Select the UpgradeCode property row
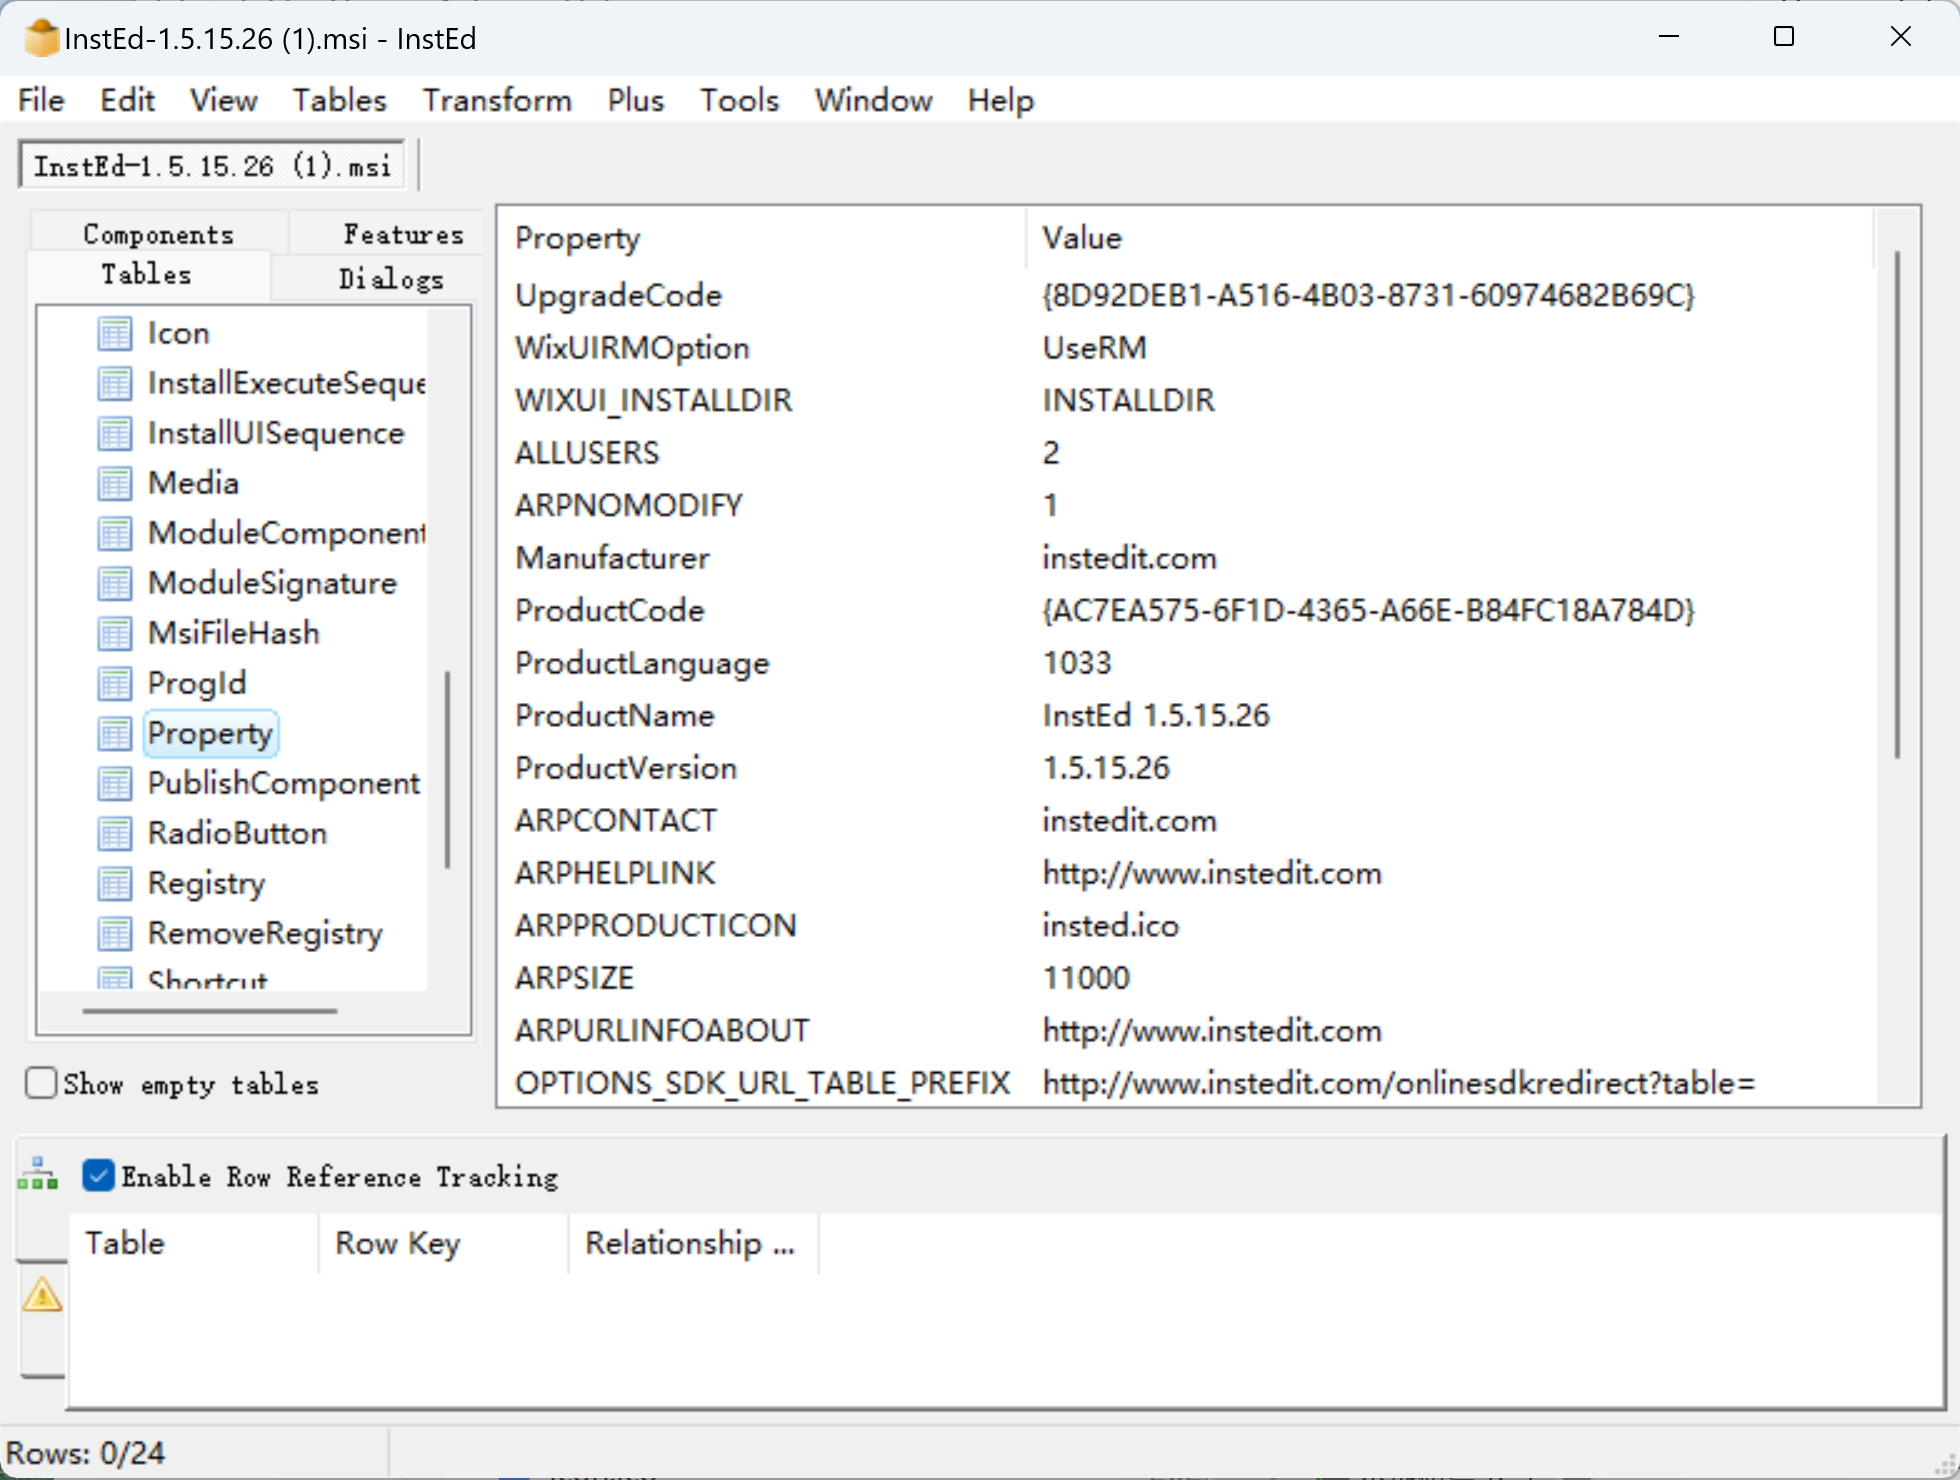 click(x=1186, y=295)
